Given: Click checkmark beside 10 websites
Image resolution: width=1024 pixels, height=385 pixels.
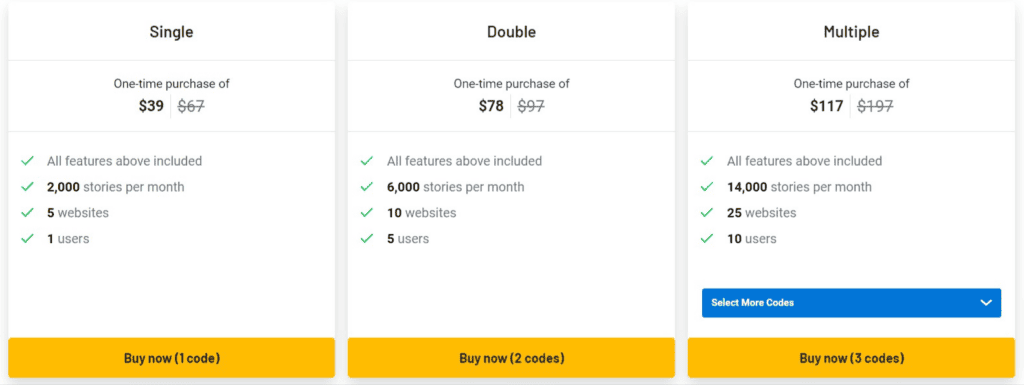Looking at the screenshot, I should point(367,213).
